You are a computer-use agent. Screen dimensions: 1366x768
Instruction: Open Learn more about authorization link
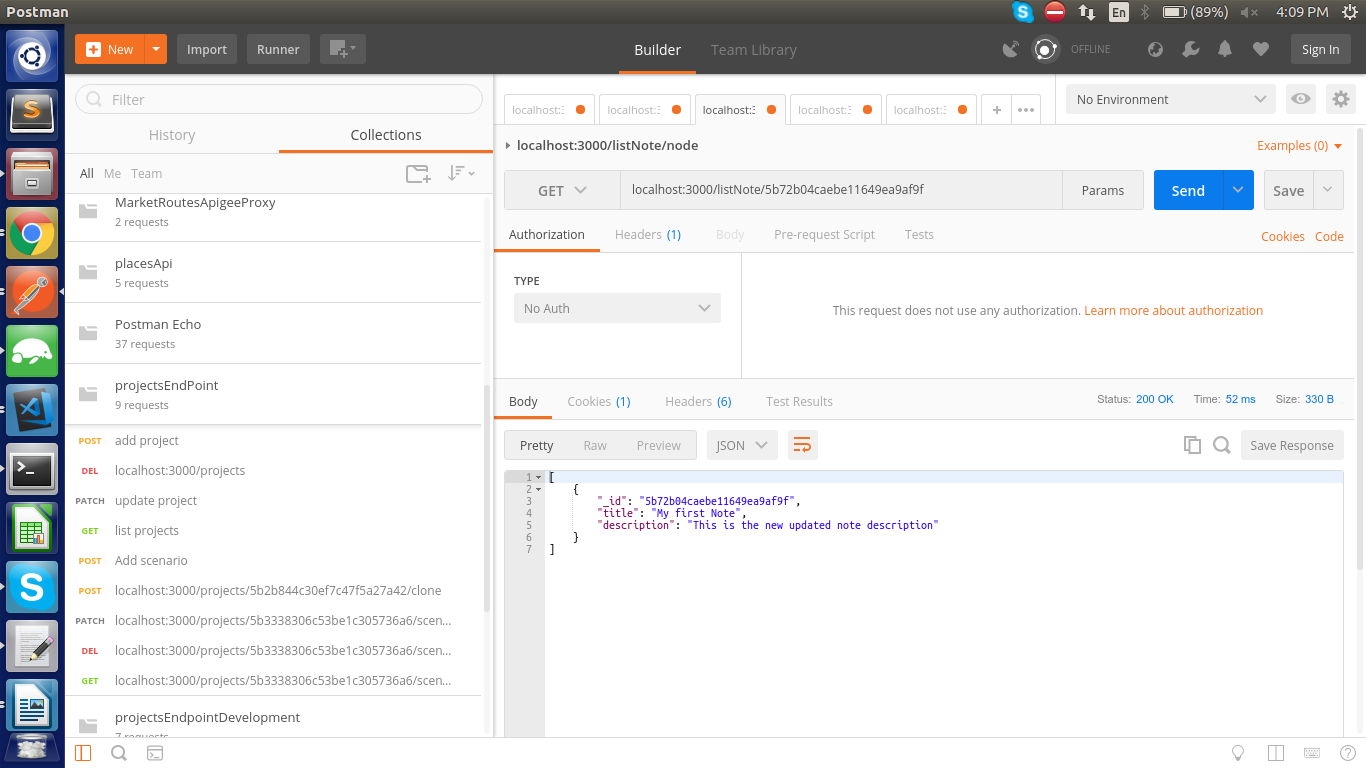coord(1173,310)
